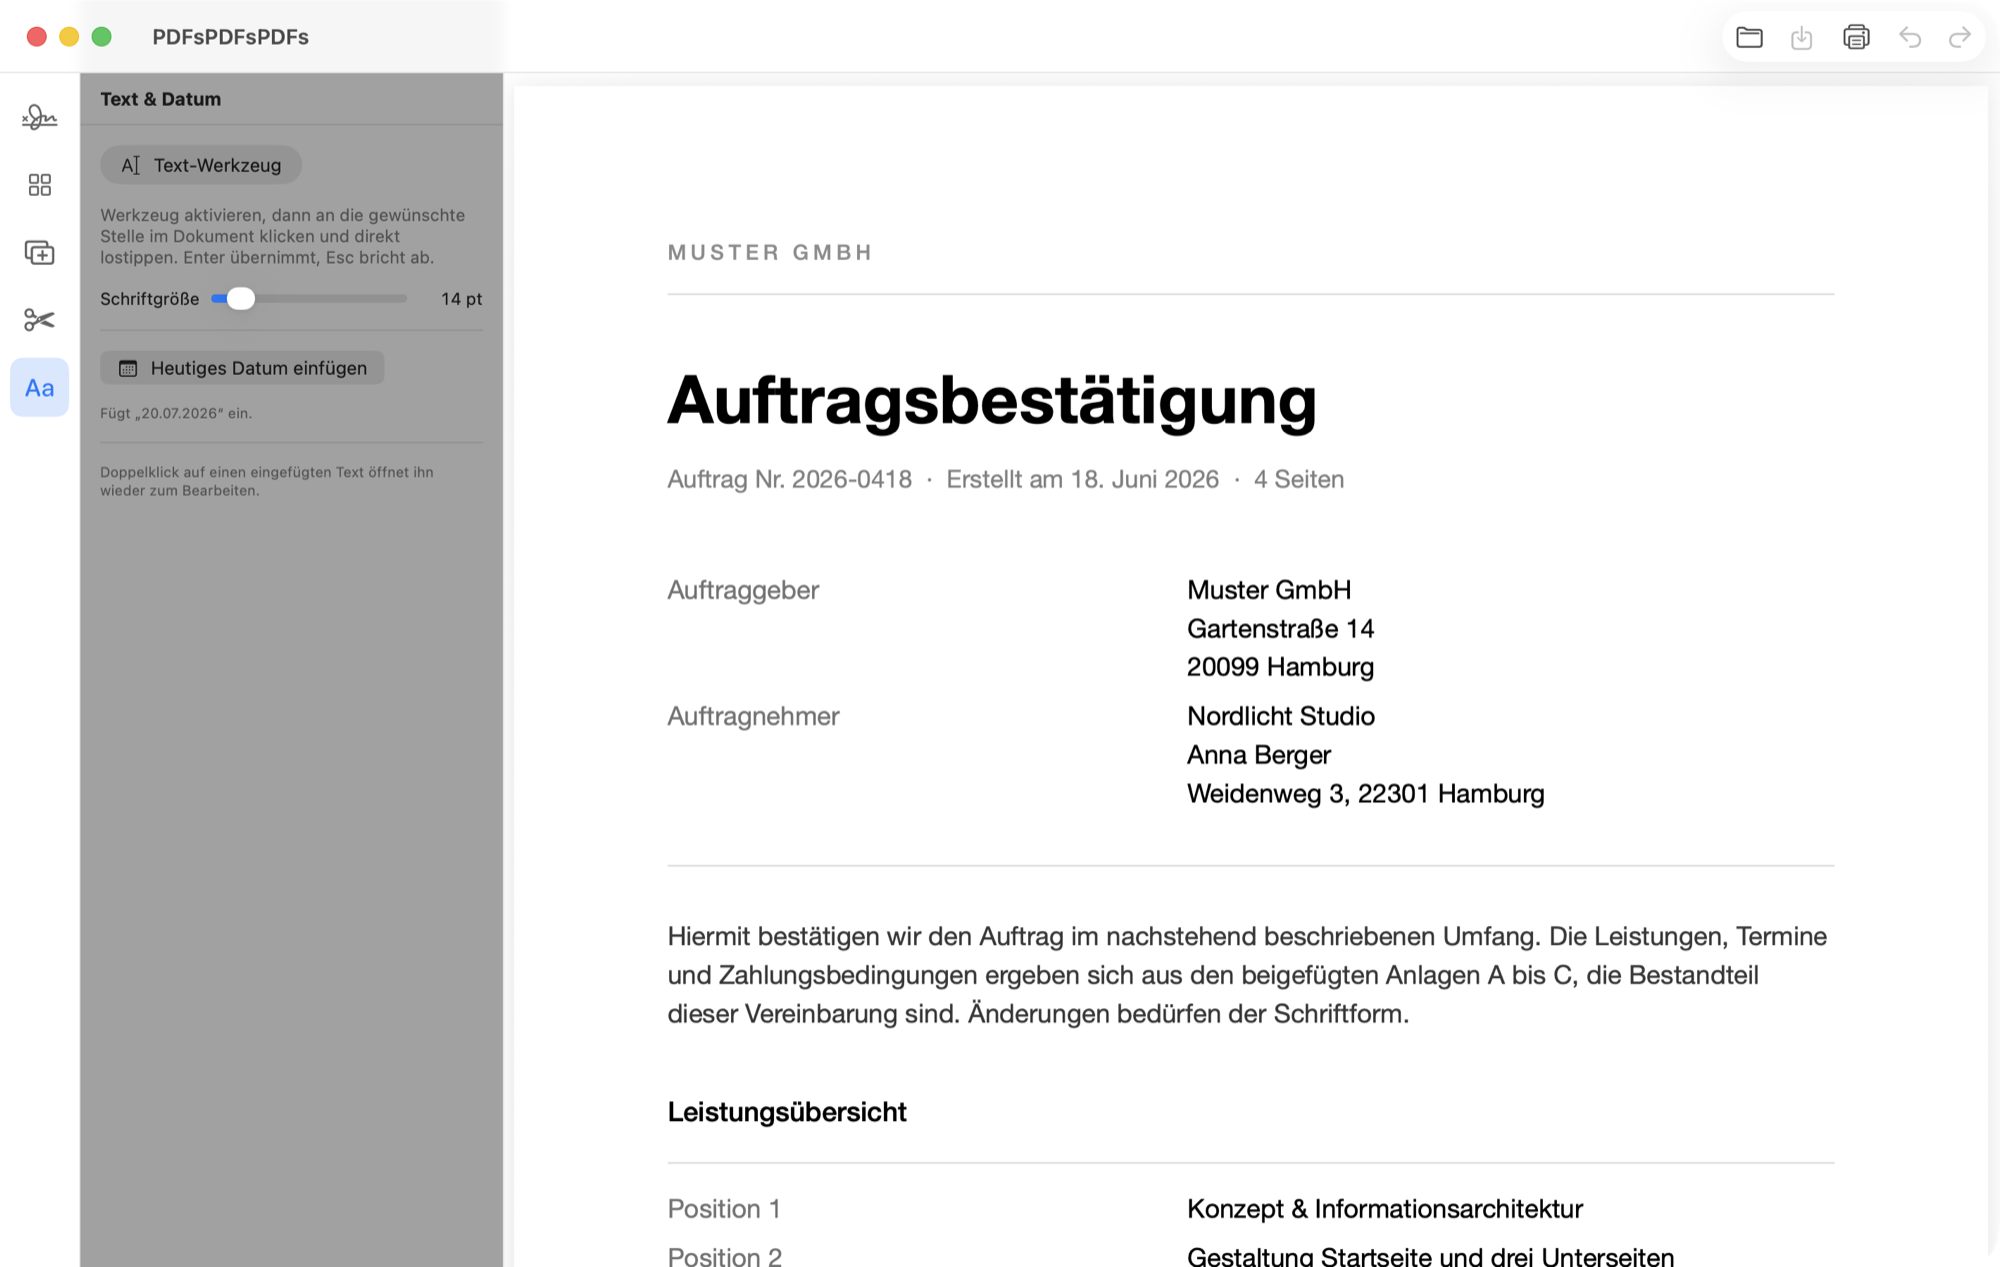Open a file with the folder icon
This screenshot has height=1267, width=2000.
[1749, 37]
